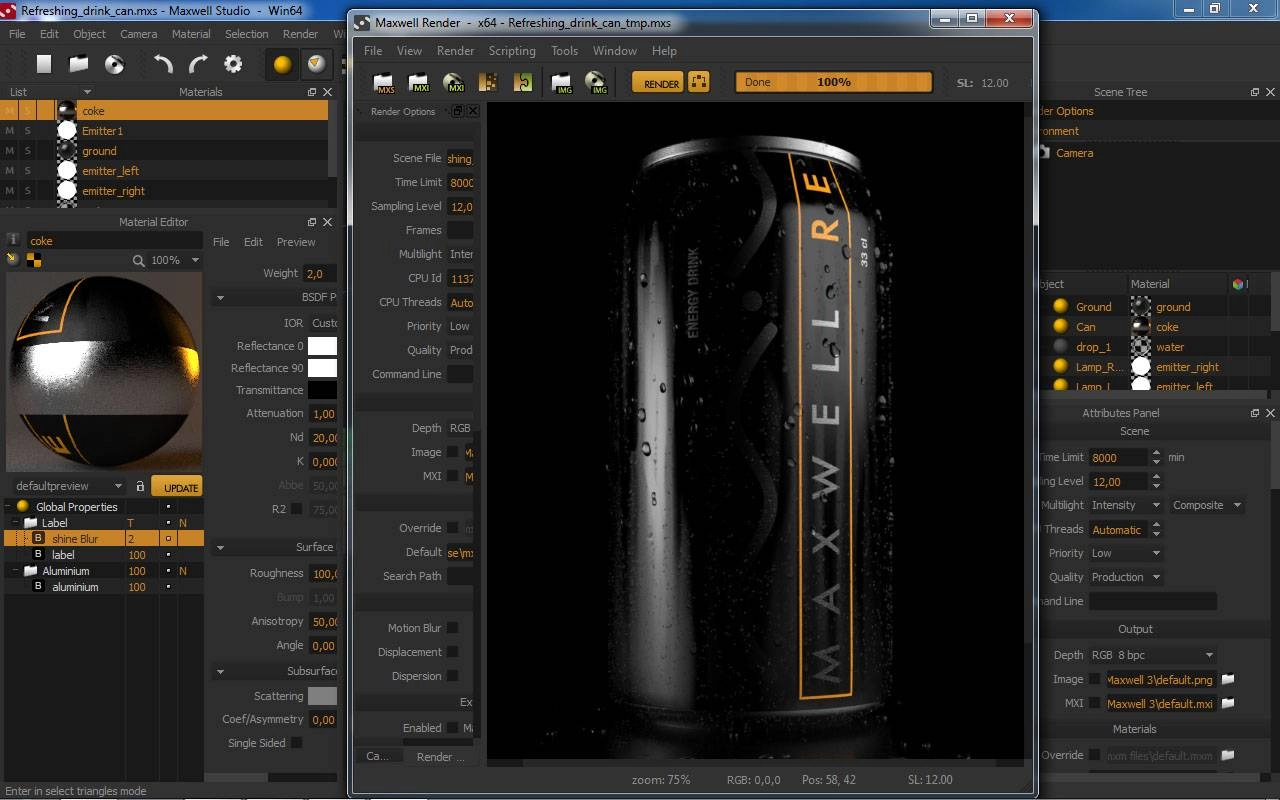The image size is (1280, 800).
Task: Click magnifier zoom icon above material preview
Action: pyautogui.click(x=139, y=260)
